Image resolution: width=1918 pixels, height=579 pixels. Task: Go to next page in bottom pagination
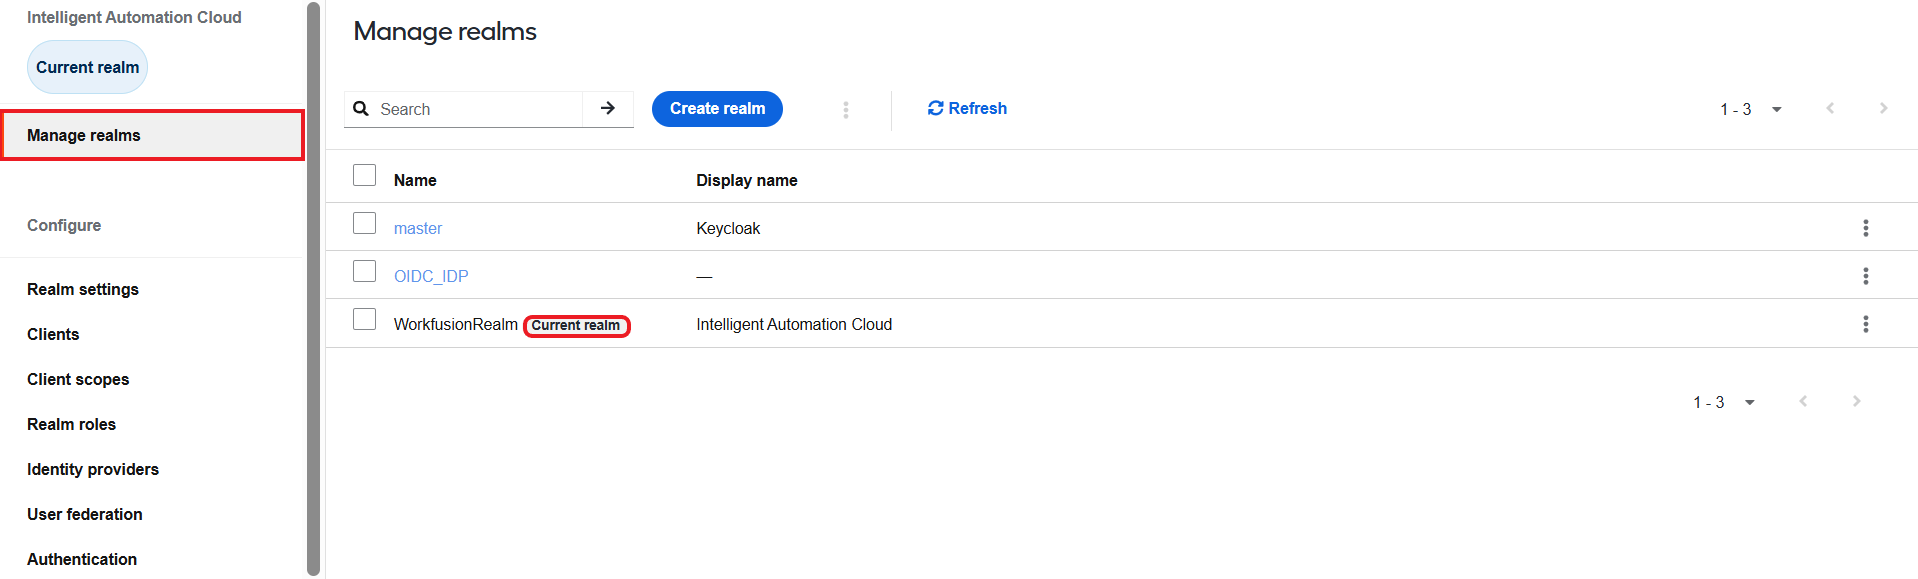(x=1856, y=401)
